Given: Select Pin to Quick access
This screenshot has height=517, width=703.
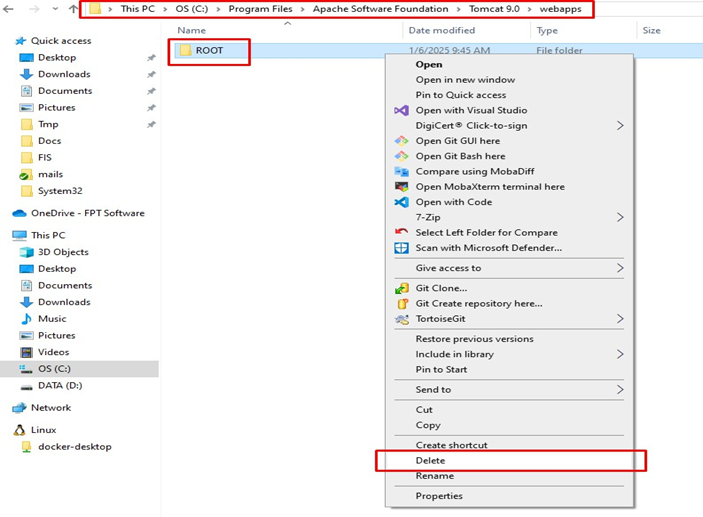Looking at the screenshot, I should pyautogui.click(x=510, y=95).
